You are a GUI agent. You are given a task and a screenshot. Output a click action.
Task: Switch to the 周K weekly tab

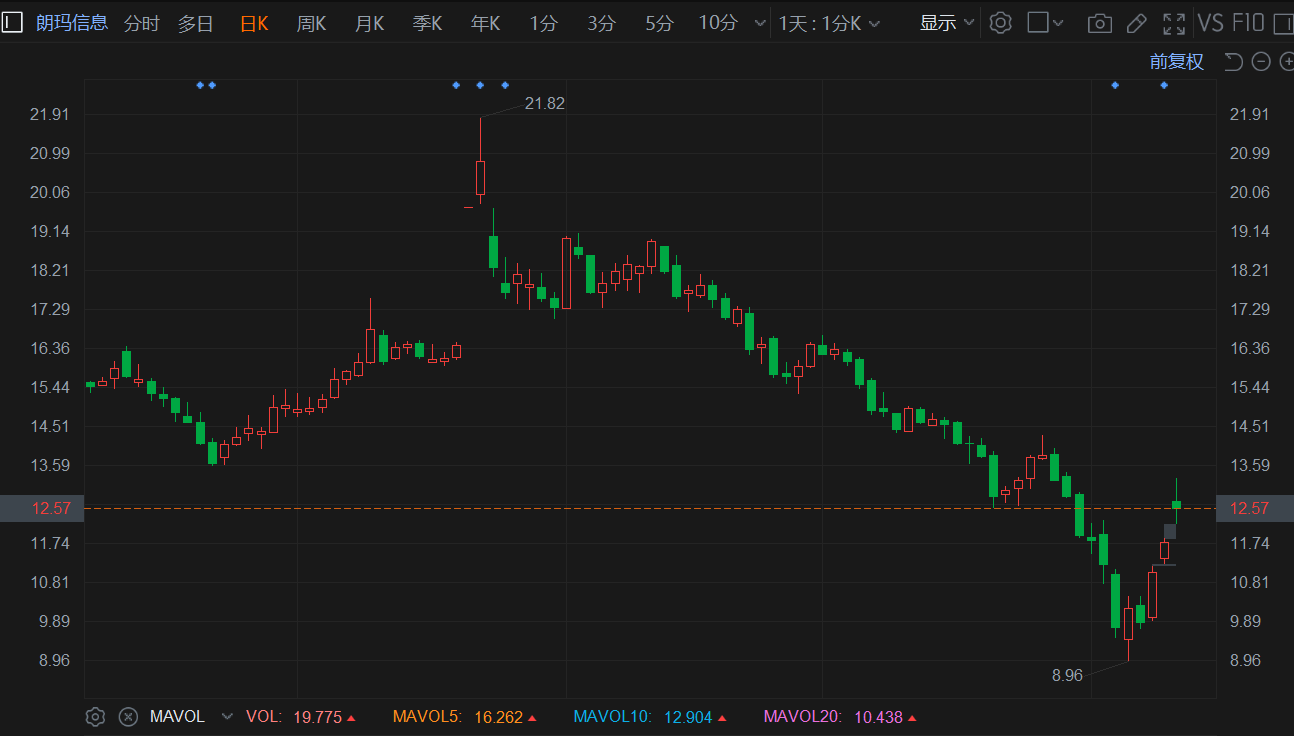(311, 23)
